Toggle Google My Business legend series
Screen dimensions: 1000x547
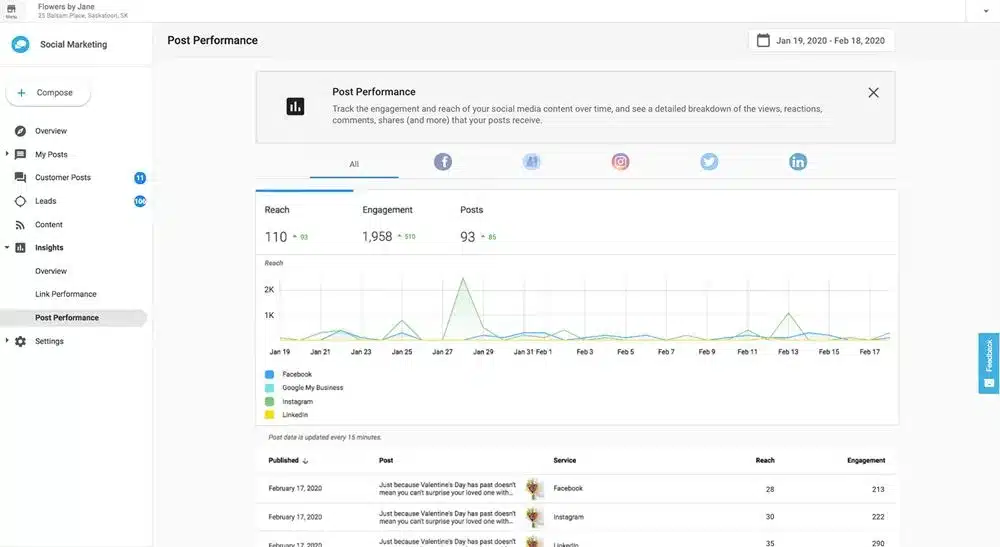[x=270, y=388]
